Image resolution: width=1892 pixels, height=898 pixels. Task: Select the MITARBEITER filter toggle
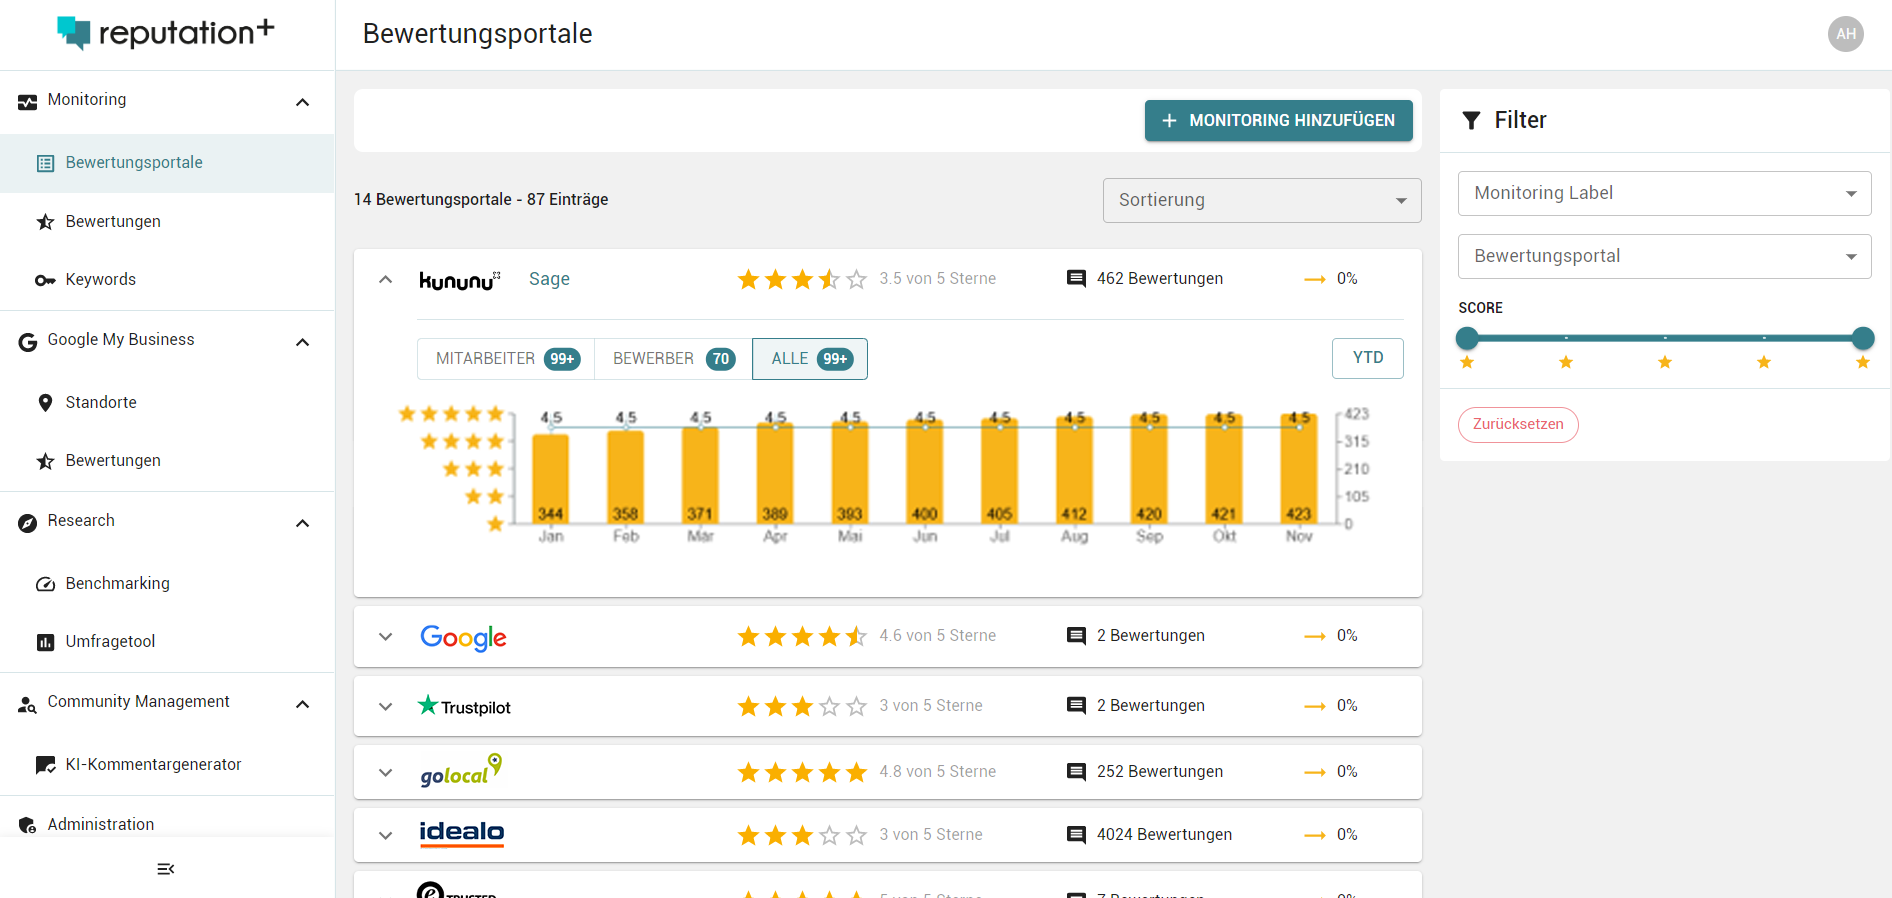506,359
